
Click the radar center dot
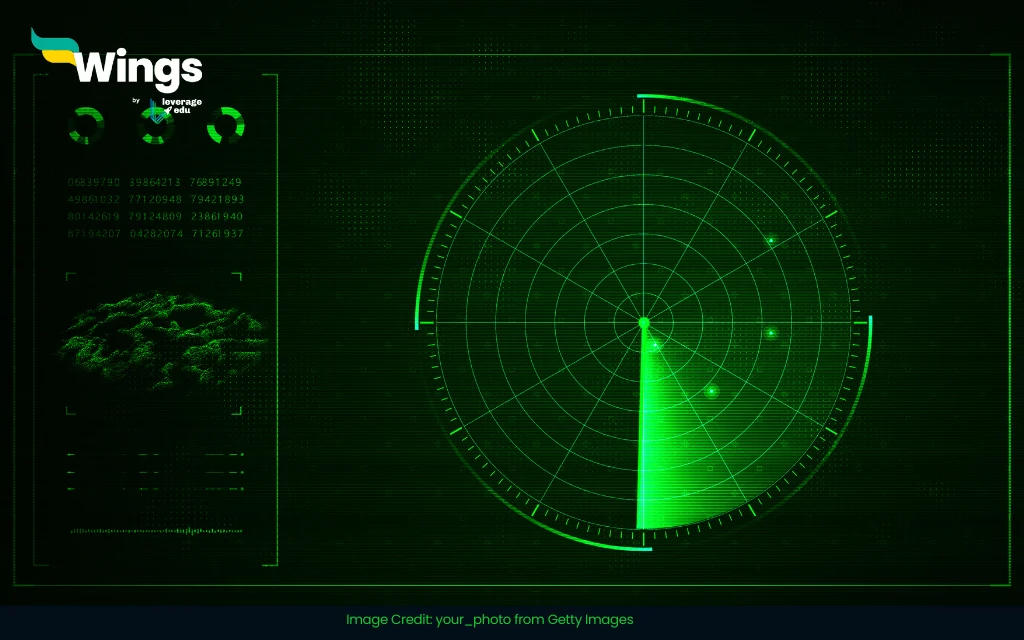[x=644, y=322]
